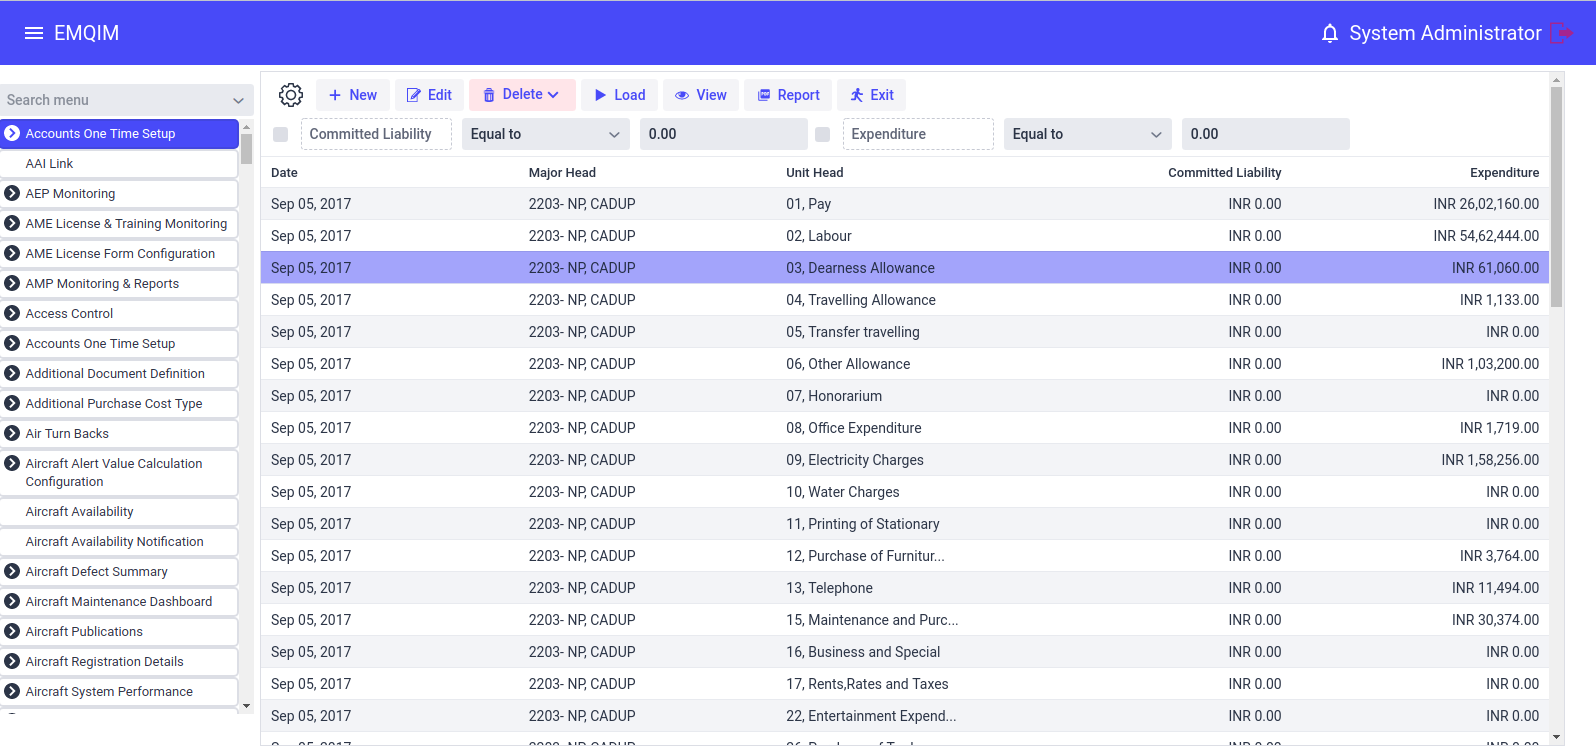
Task: Expand Aircraft Alert Value Calculation icon
Action: pyautogui.click(x=12, y=463)
